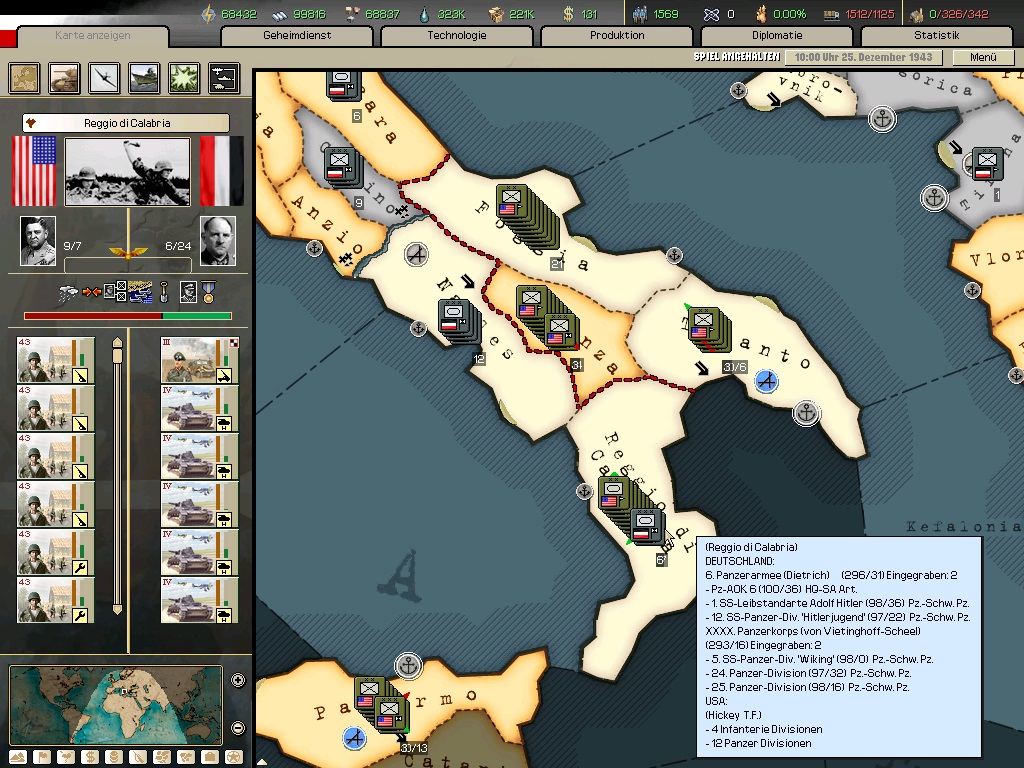
Task: Select the world minimap
Action: [116, 705]
